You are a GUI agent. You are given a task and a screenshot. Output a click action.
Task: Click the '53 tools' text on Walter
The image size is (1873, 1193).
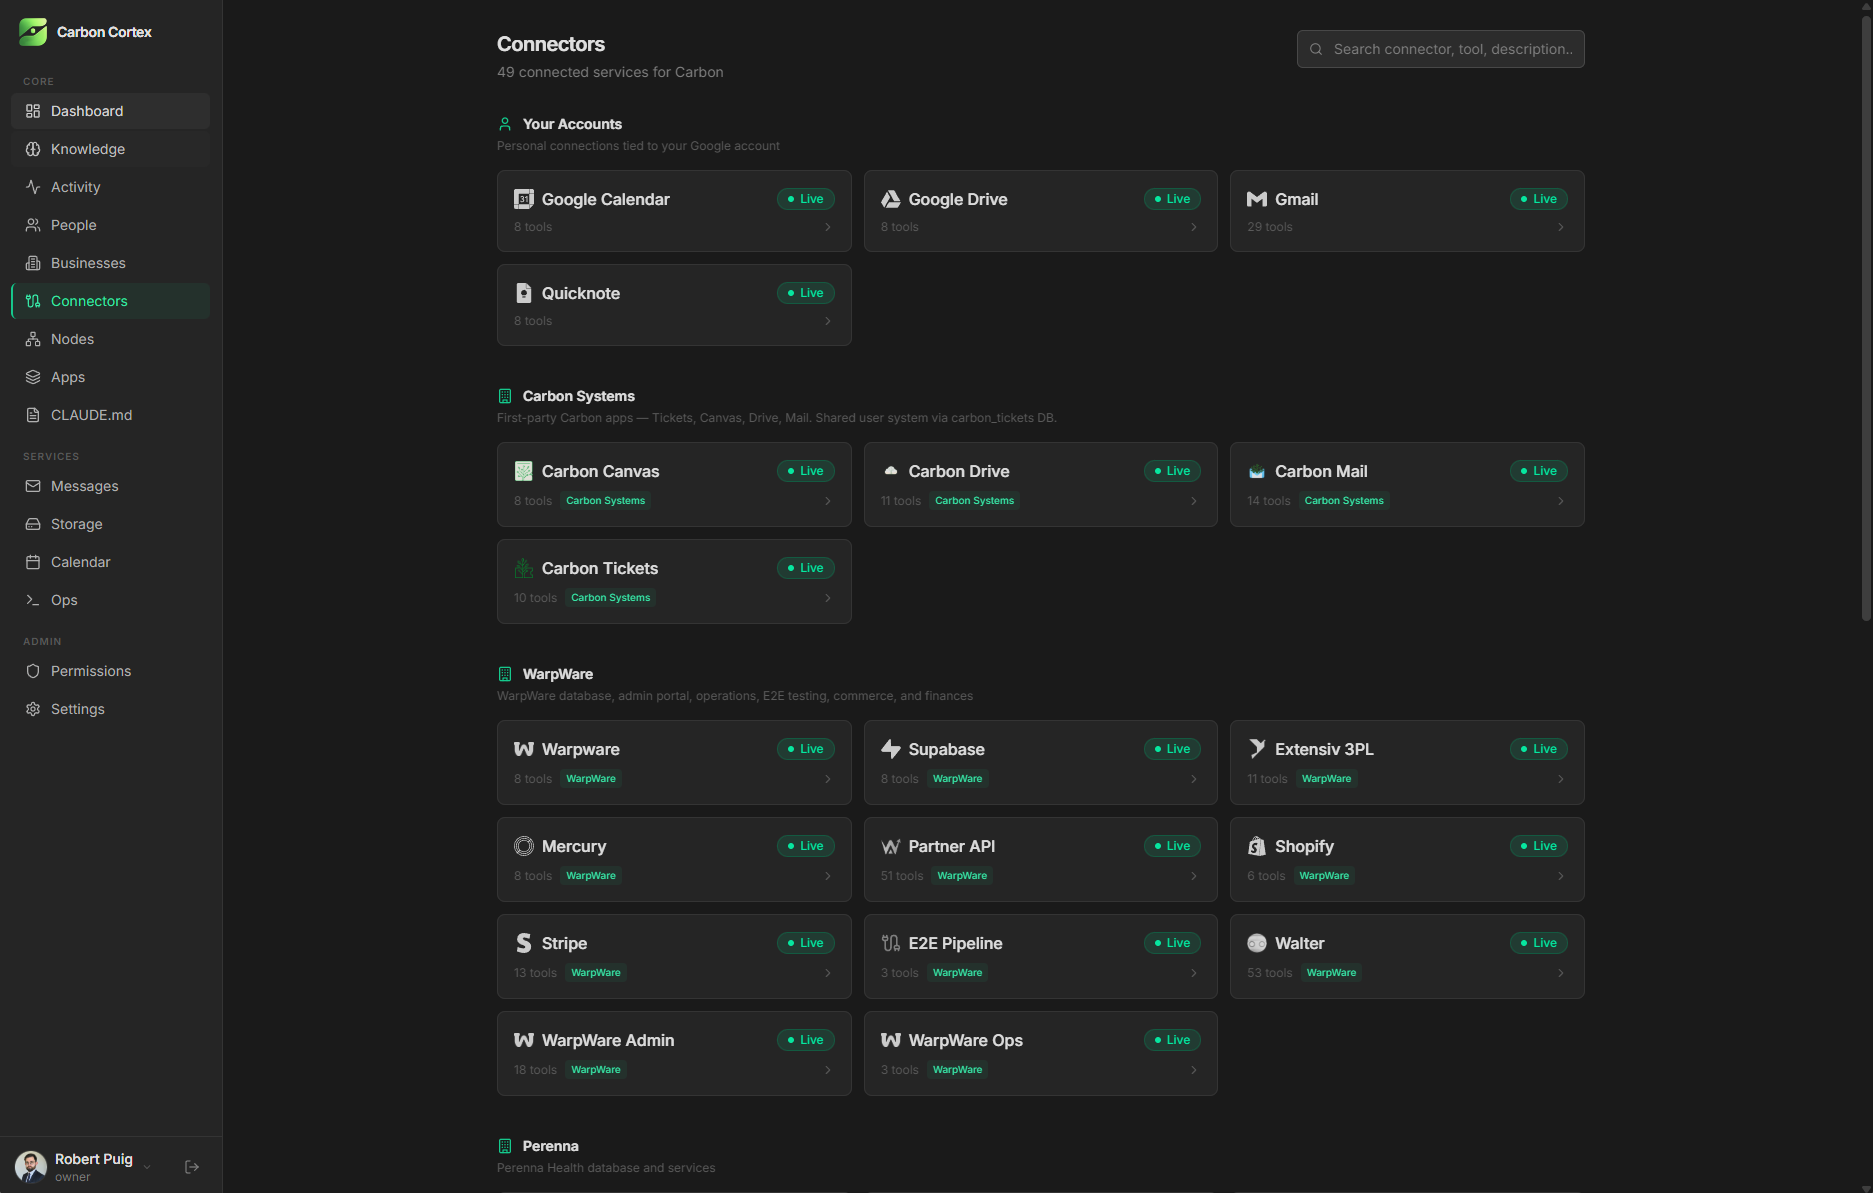(x=1270, y=973)
